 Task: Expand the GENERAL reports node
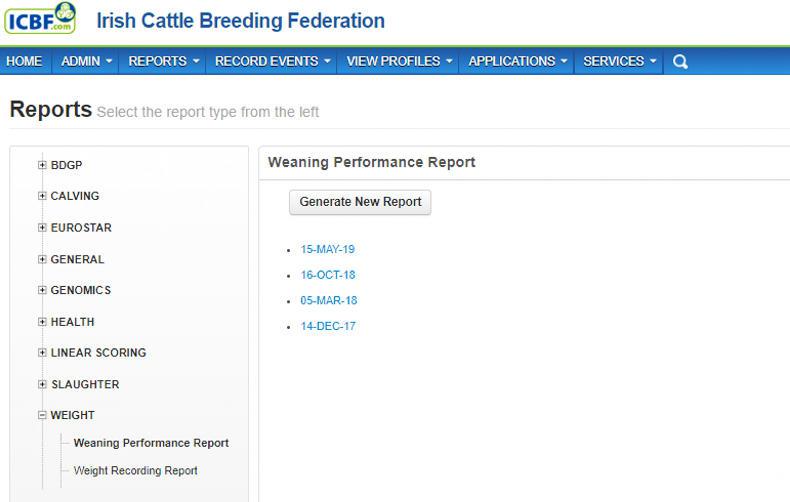(x=42, y=259)
